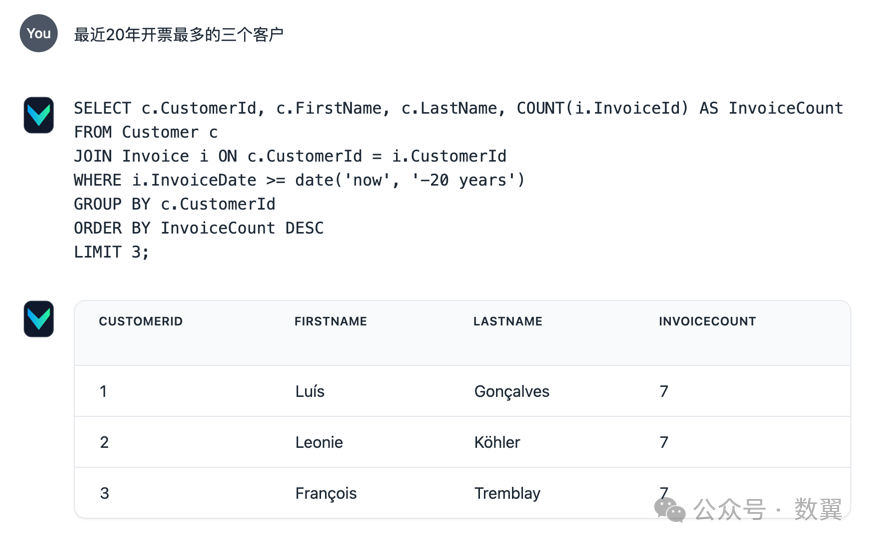Click the WHERE InvoiceDate clause line
The image size is (870, 544).
pos(299,180)
